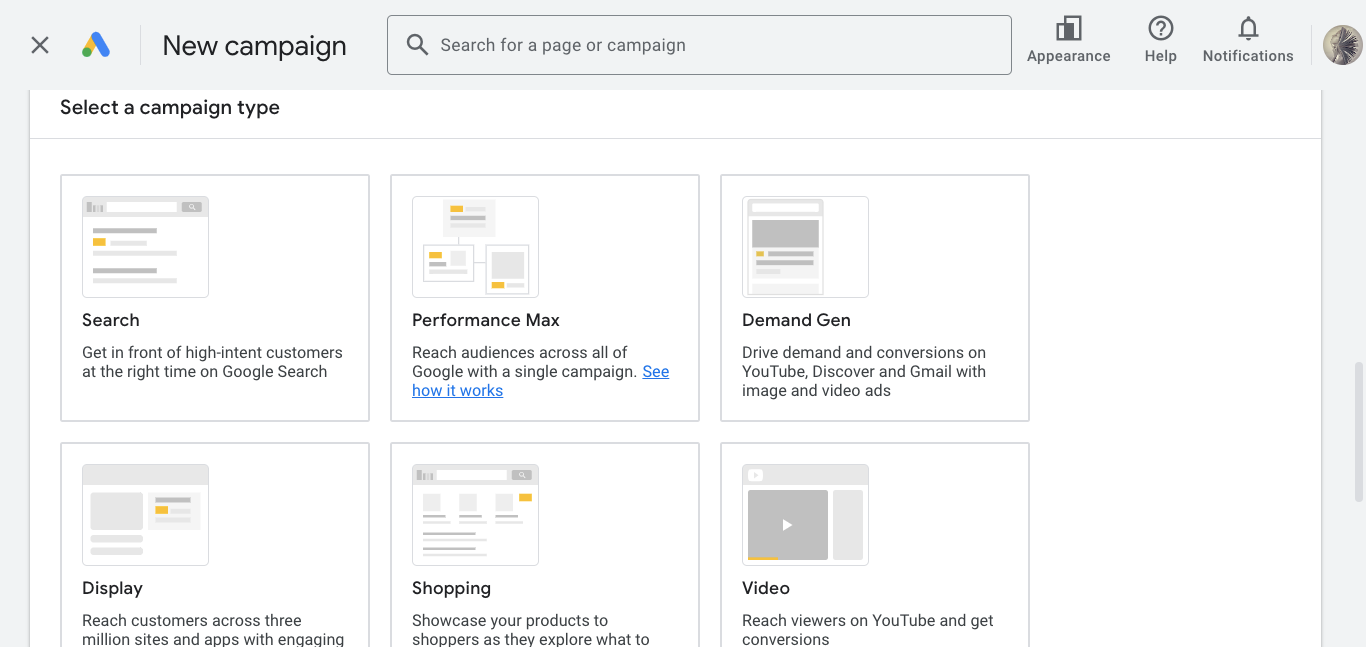This screenshot has height=647, width=1366.
Task: Close the New campaign page
Action: coord(40,45)
